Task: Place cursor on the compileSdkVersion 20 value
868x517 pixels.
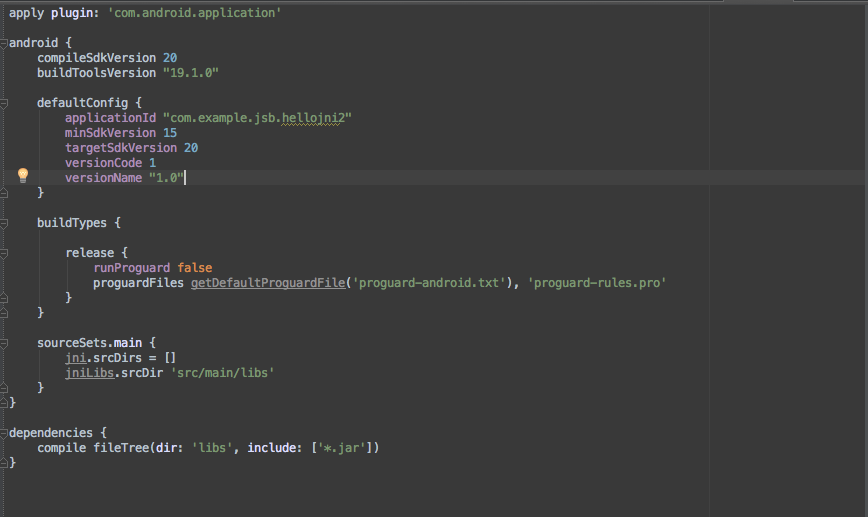Action: [x=170, y=58]
